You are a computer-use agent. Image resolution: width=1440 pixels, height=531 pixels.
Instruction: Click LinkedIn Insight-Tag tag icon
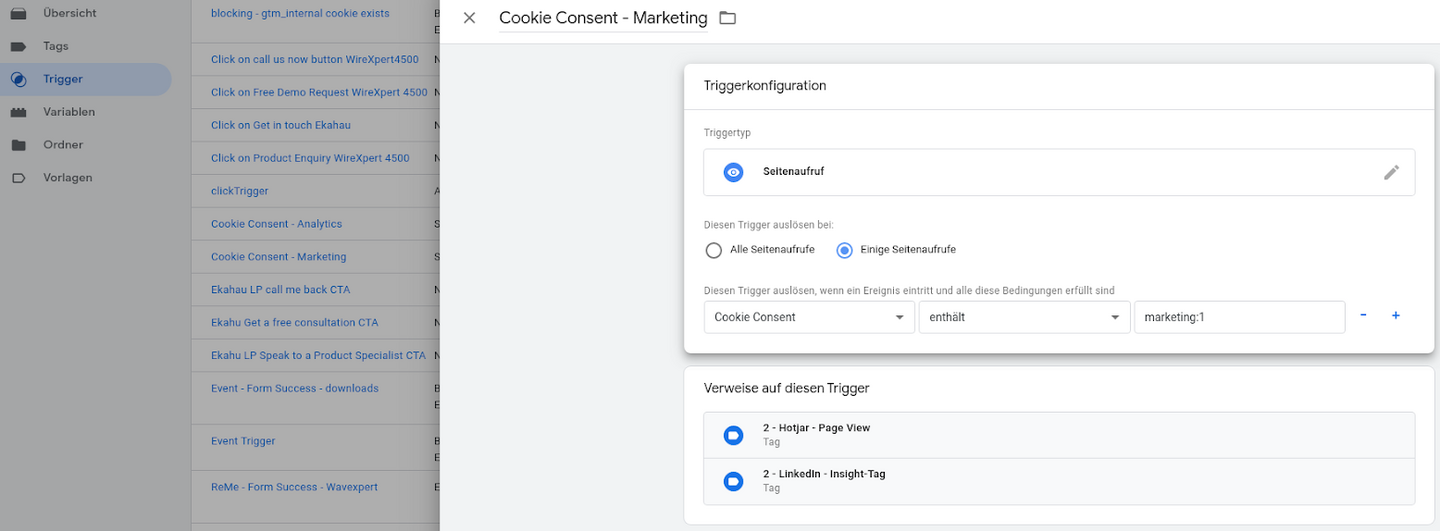[733, 481]
